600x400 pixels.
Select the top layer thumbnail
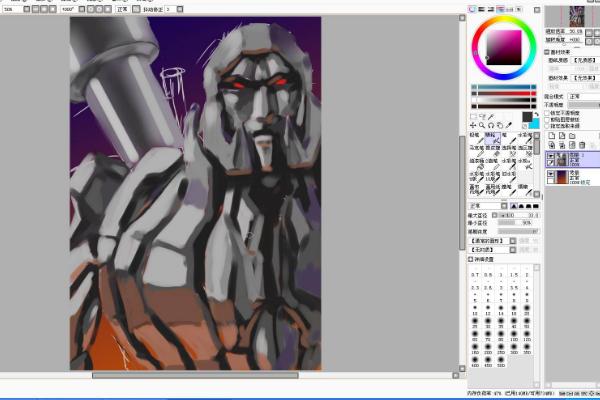tap(562, 159)
